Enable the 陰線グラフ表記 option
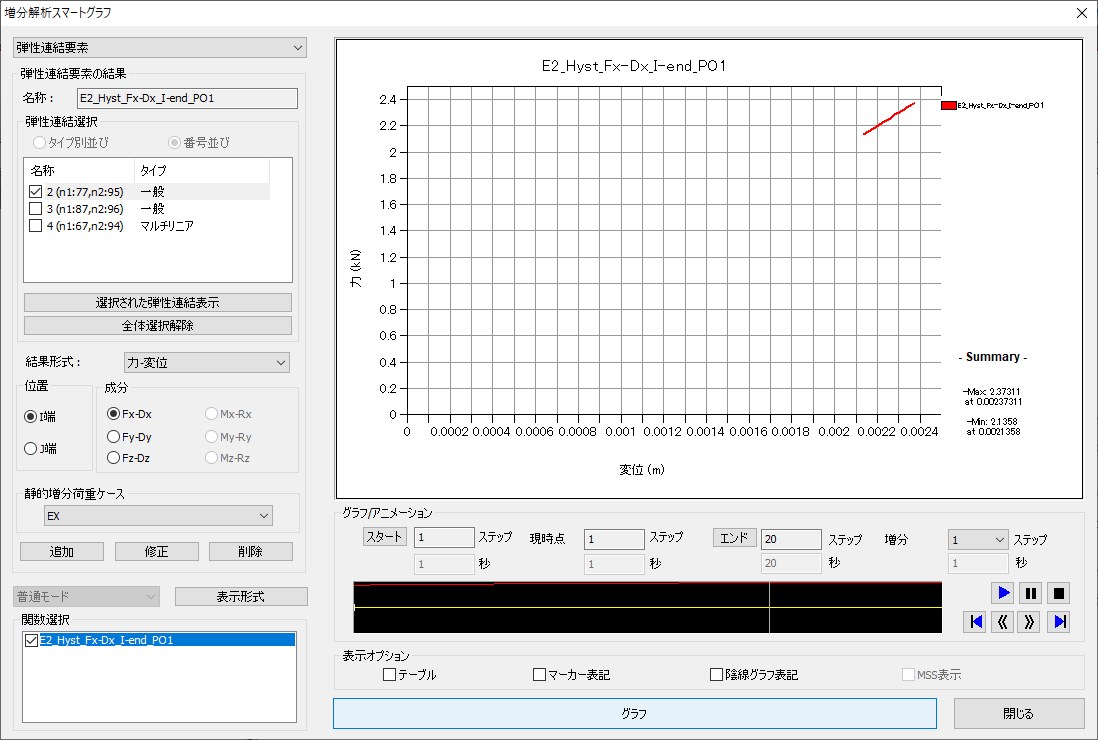Viewport: 1098px width, 740px height. pos(716,675)
